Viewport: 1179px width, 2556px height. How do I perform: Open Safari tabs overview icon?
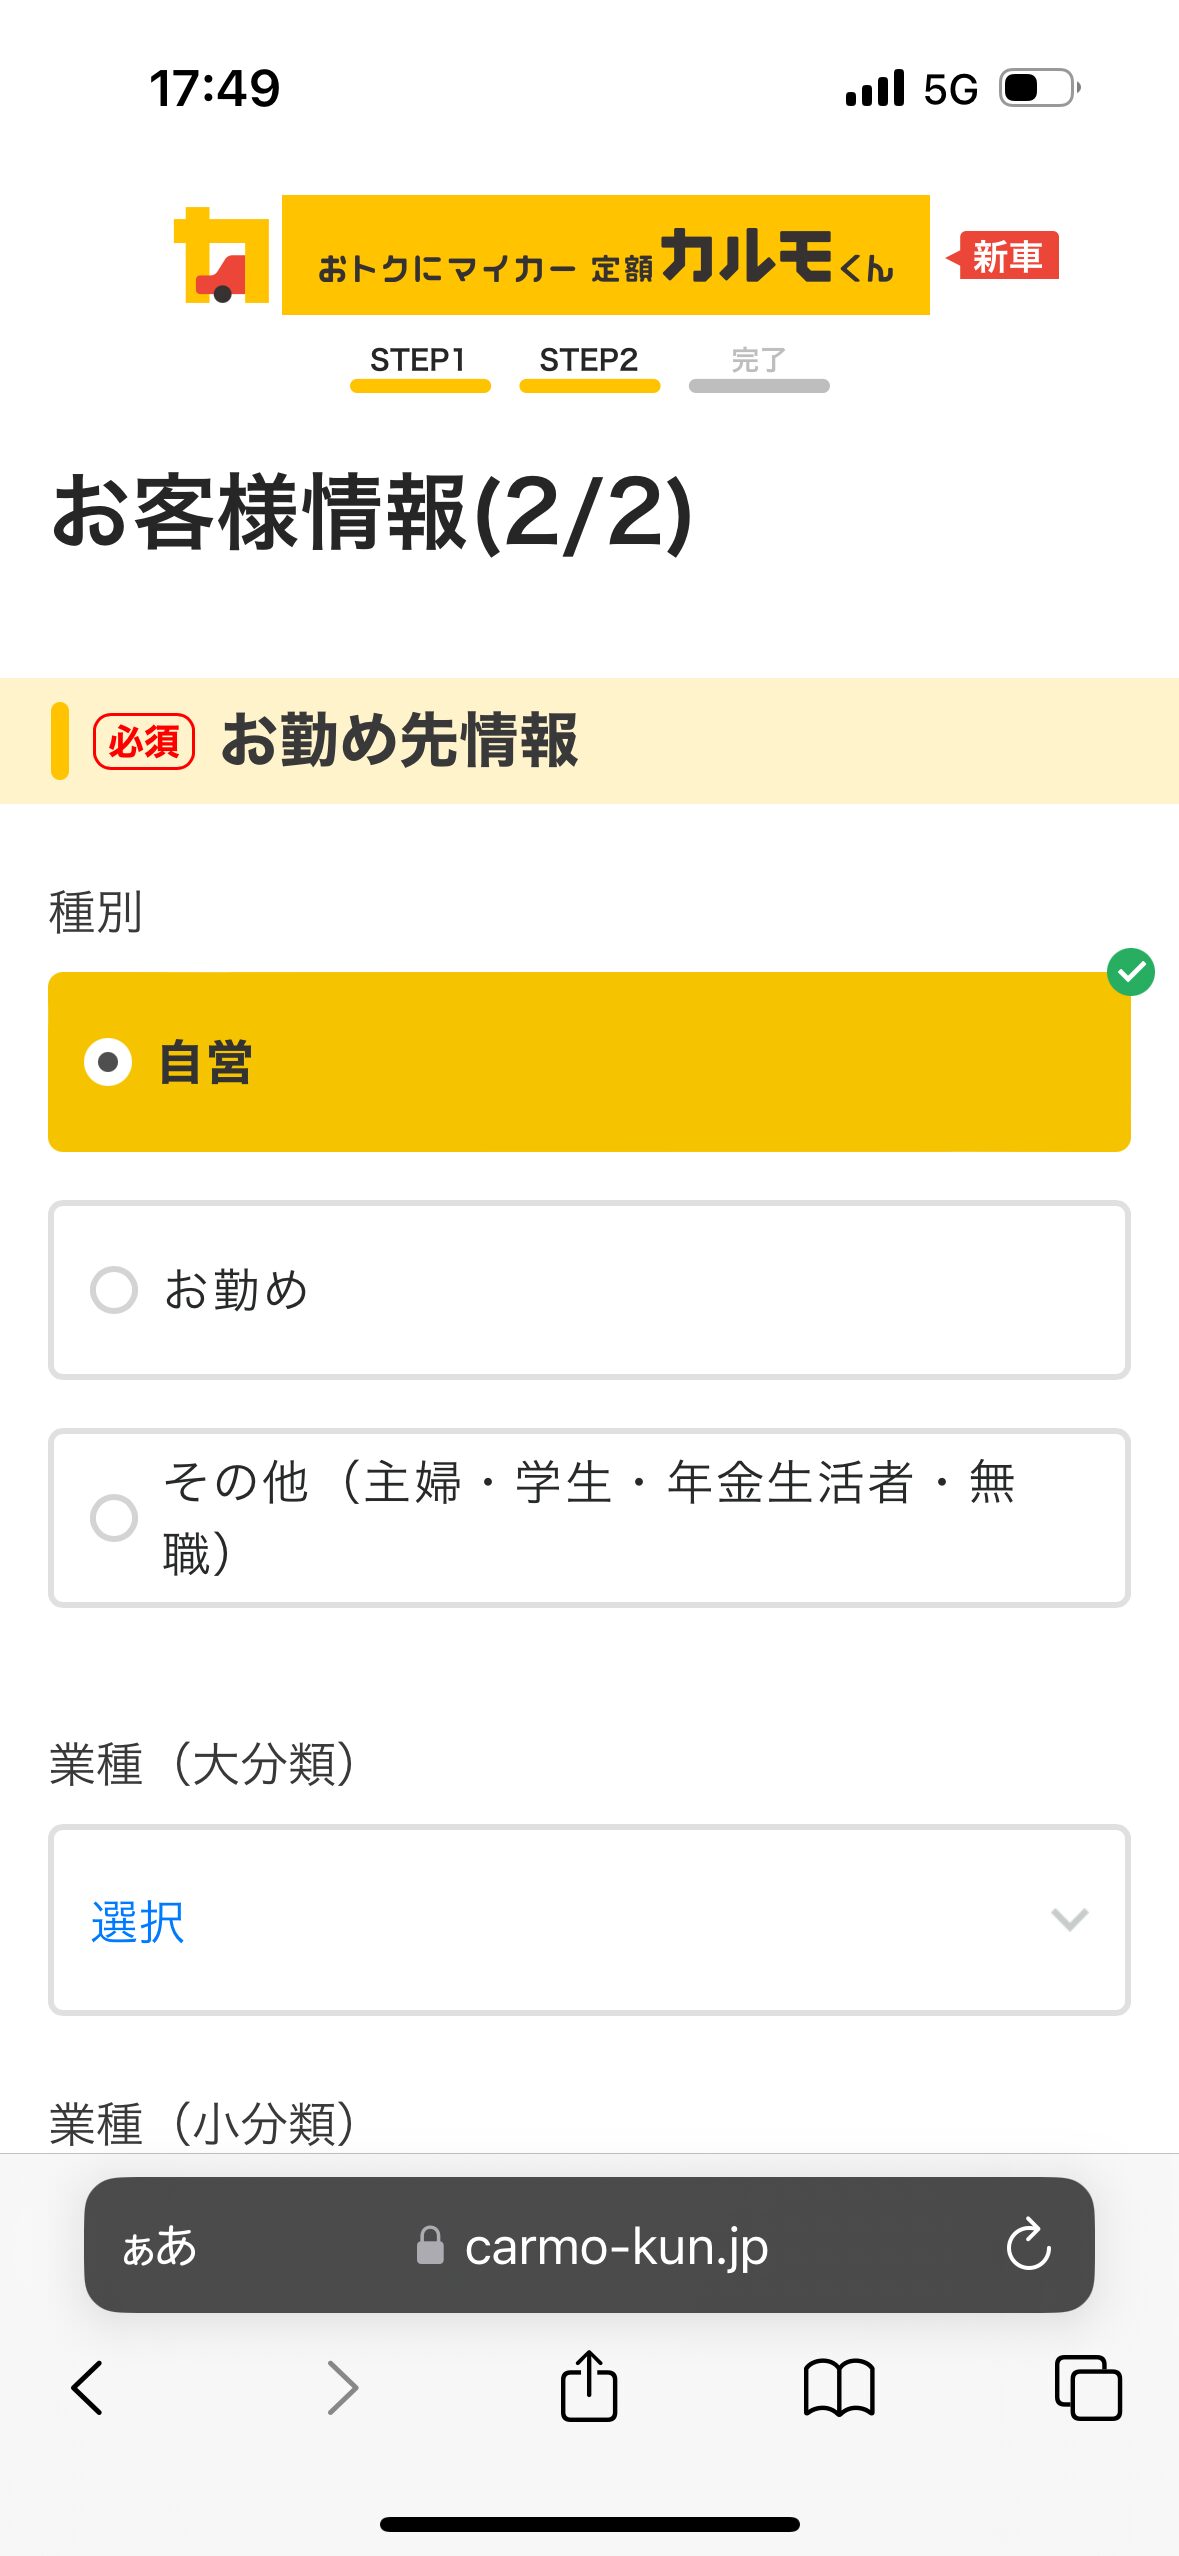coord(1088,2387)
